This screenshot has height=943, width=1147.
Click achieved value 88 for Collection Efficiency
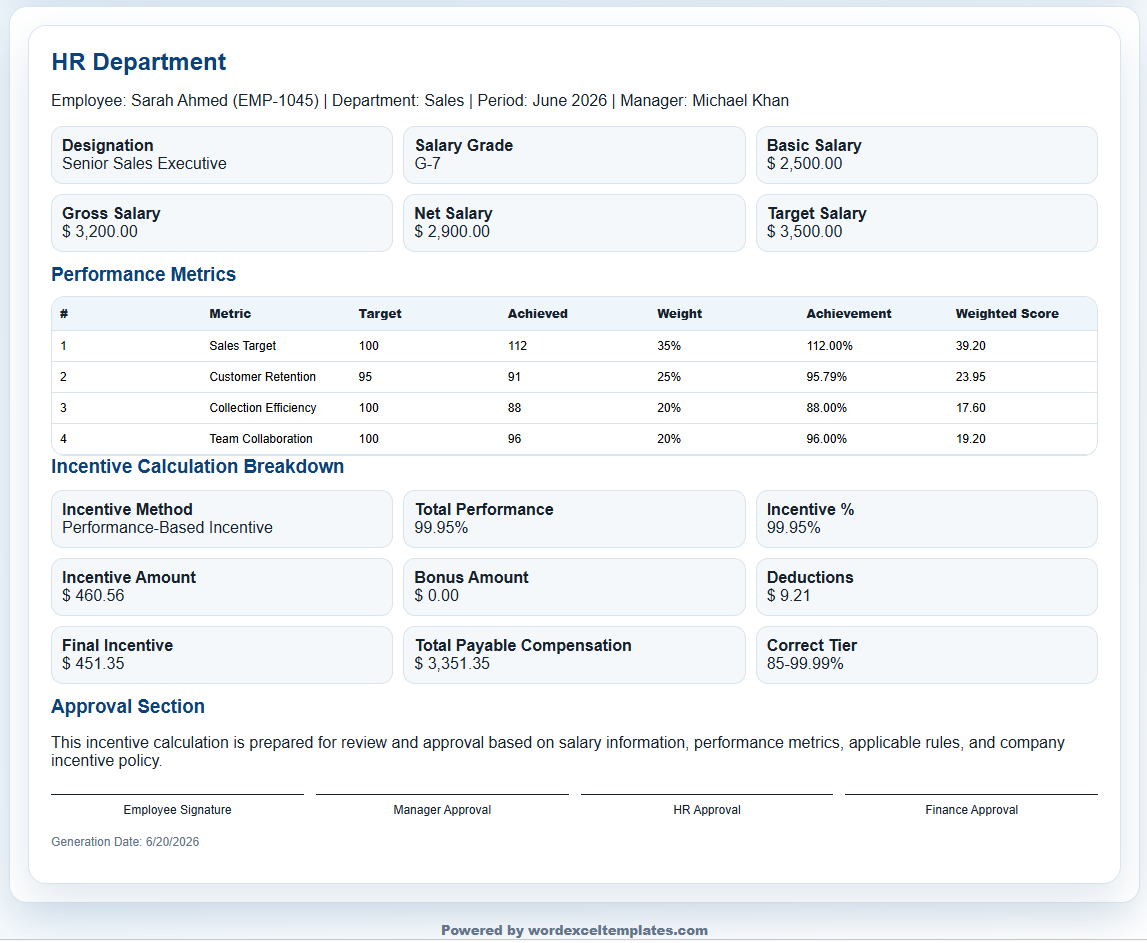(x=514, y=408)
